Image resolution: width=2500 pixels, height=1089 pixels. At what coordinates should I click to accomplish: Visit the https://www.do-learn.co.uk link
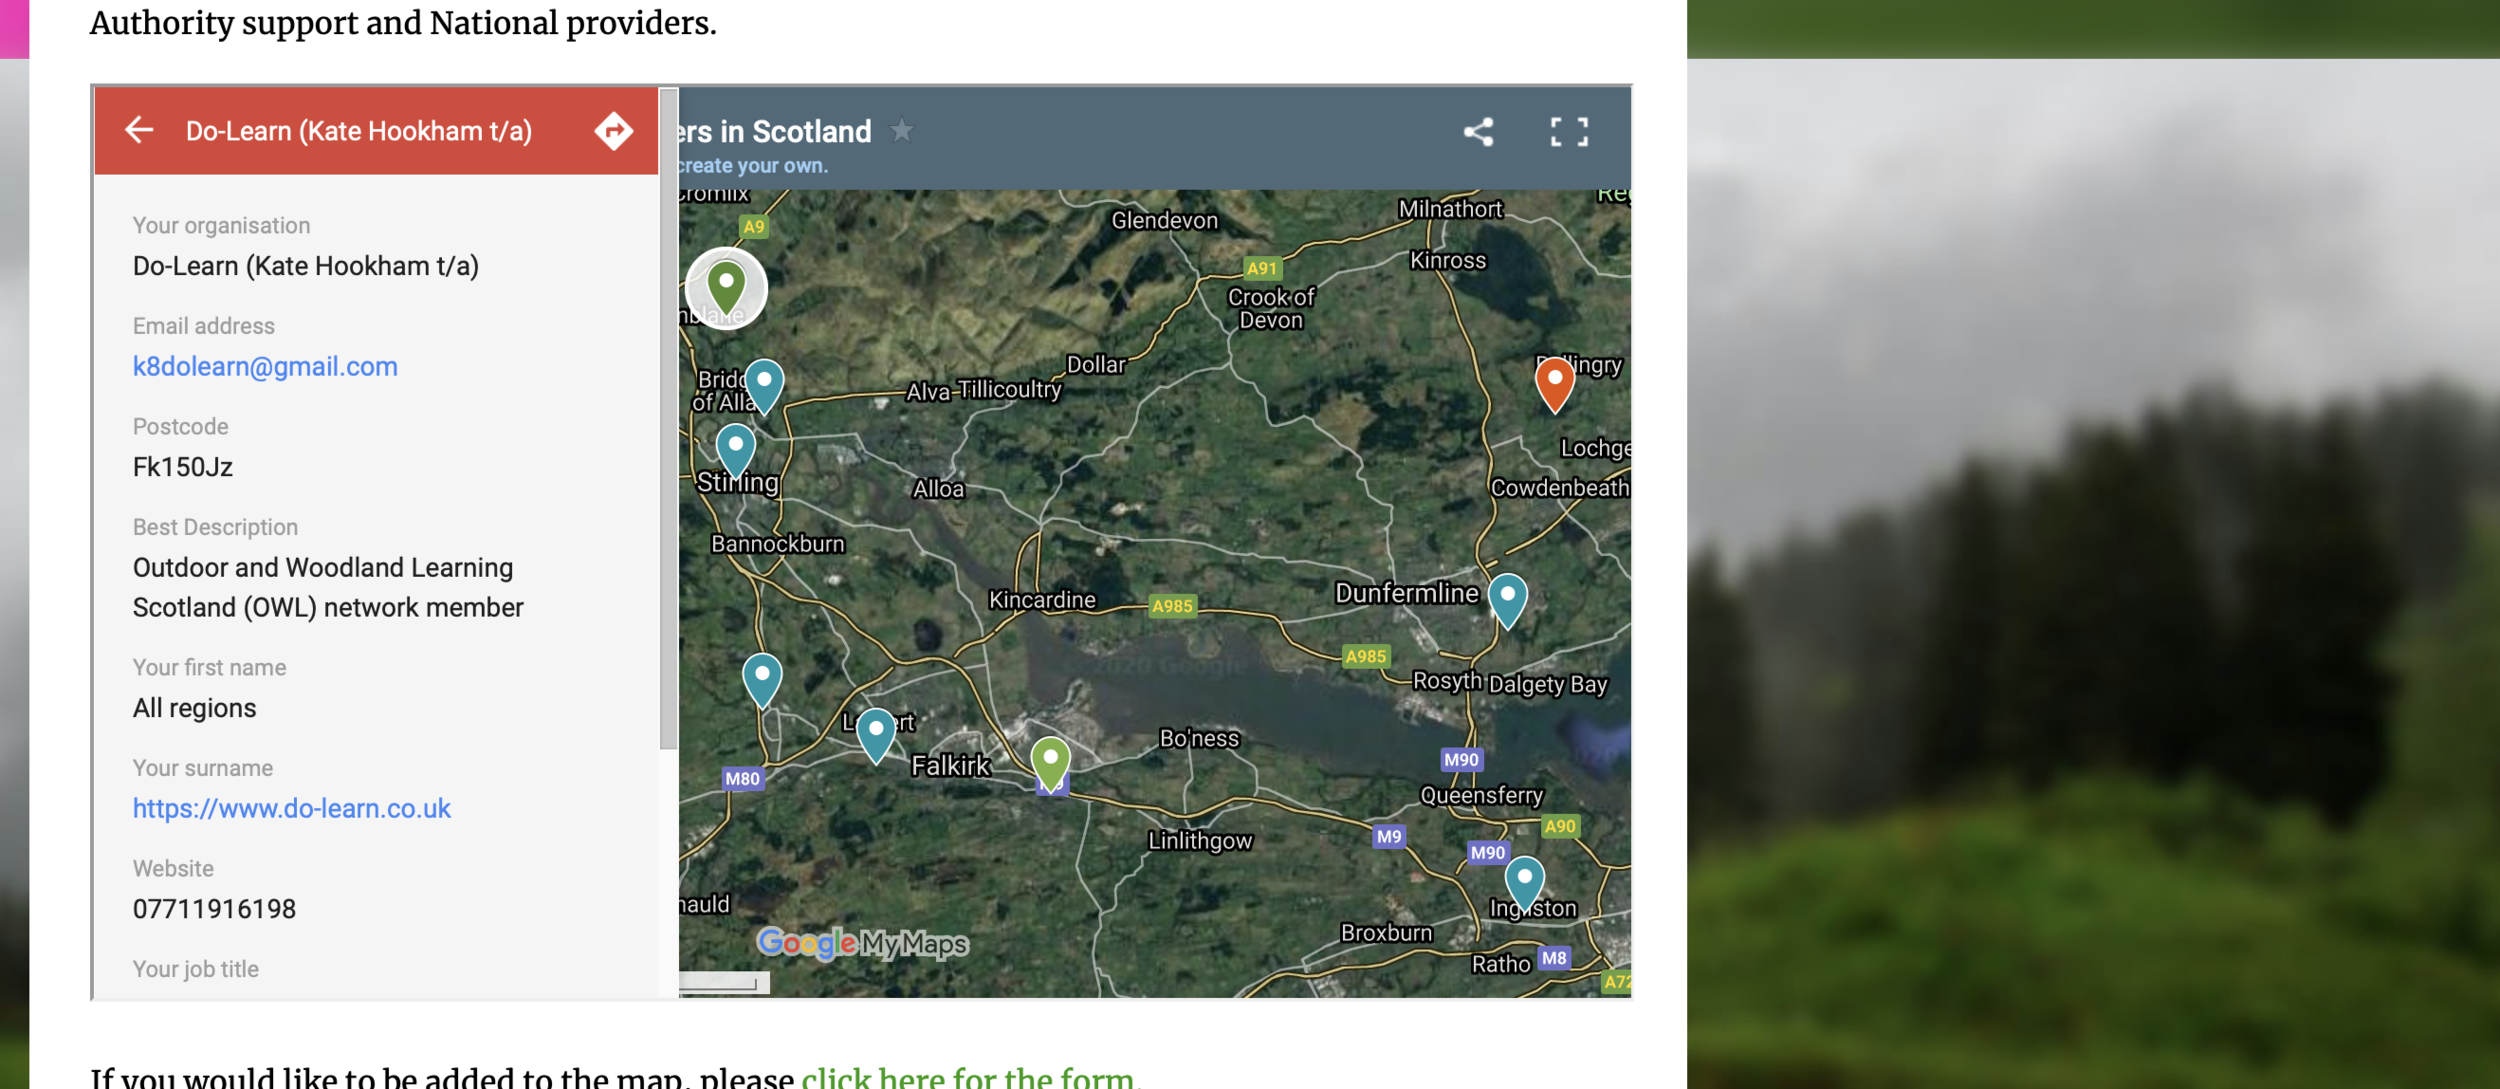coord(291,808)
